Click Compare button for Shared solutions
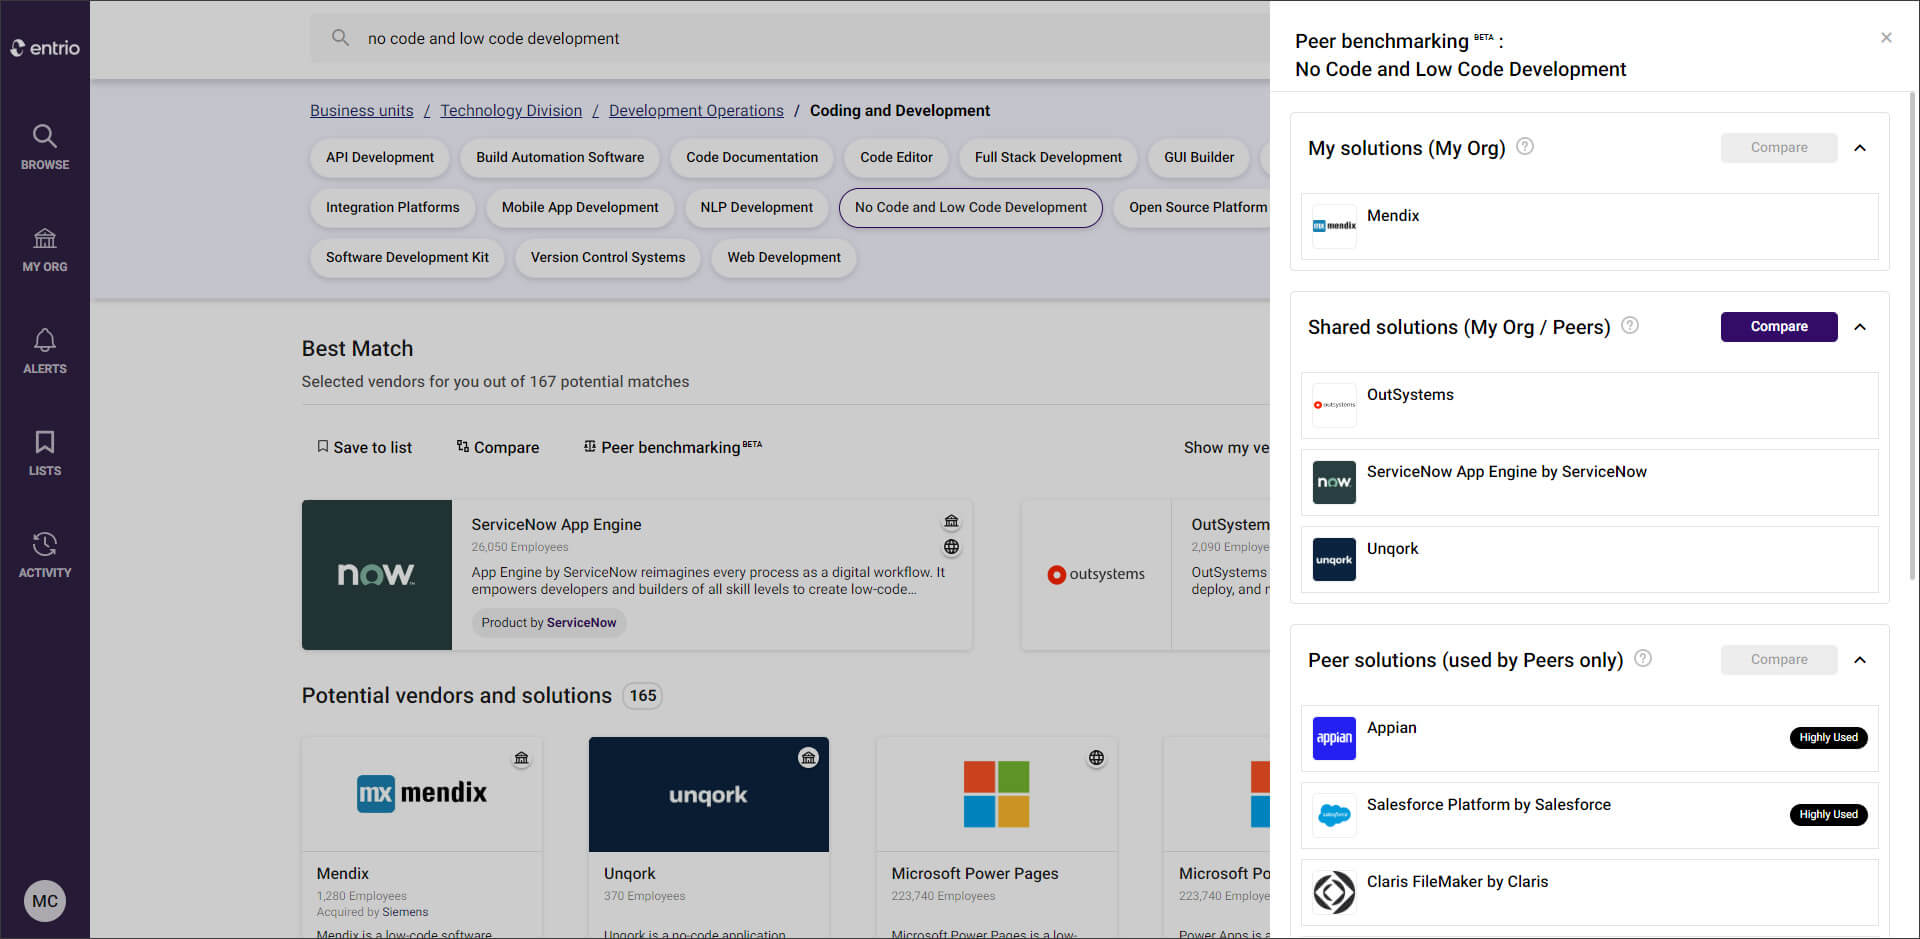The width and height of the screenshot is (1920, 939). click(1779, 327)
